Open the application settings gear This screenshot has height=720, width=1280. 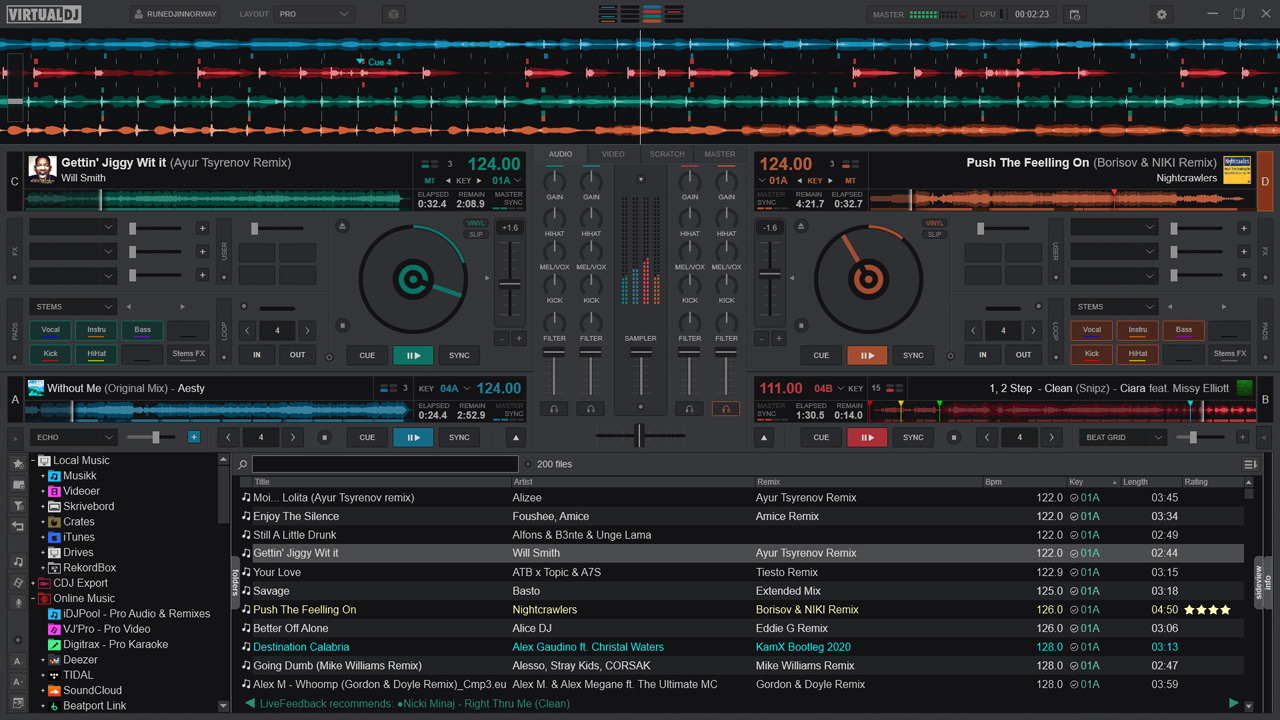coord(1160,14)
